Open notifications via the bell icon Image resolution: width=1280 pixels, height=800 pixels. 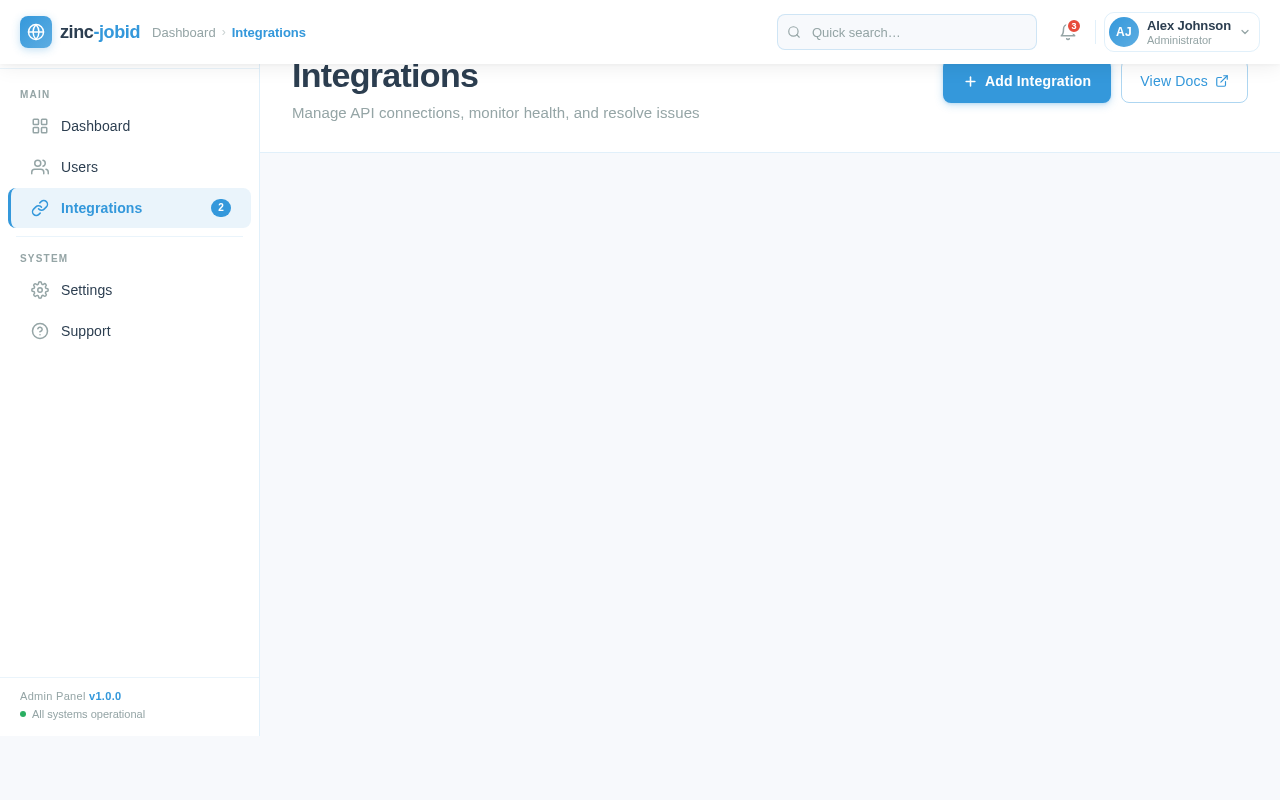(1065, 32)
